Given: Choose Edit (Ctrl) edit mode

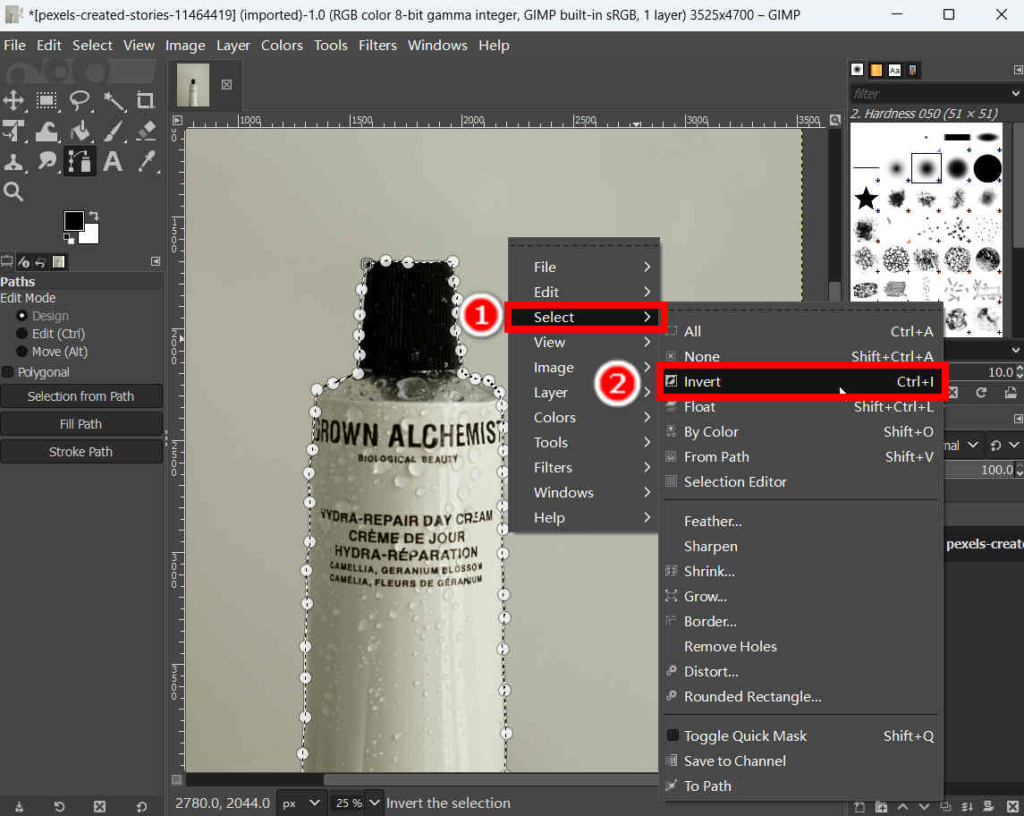Looking at the screenshot, I should (x=23, y=334).
